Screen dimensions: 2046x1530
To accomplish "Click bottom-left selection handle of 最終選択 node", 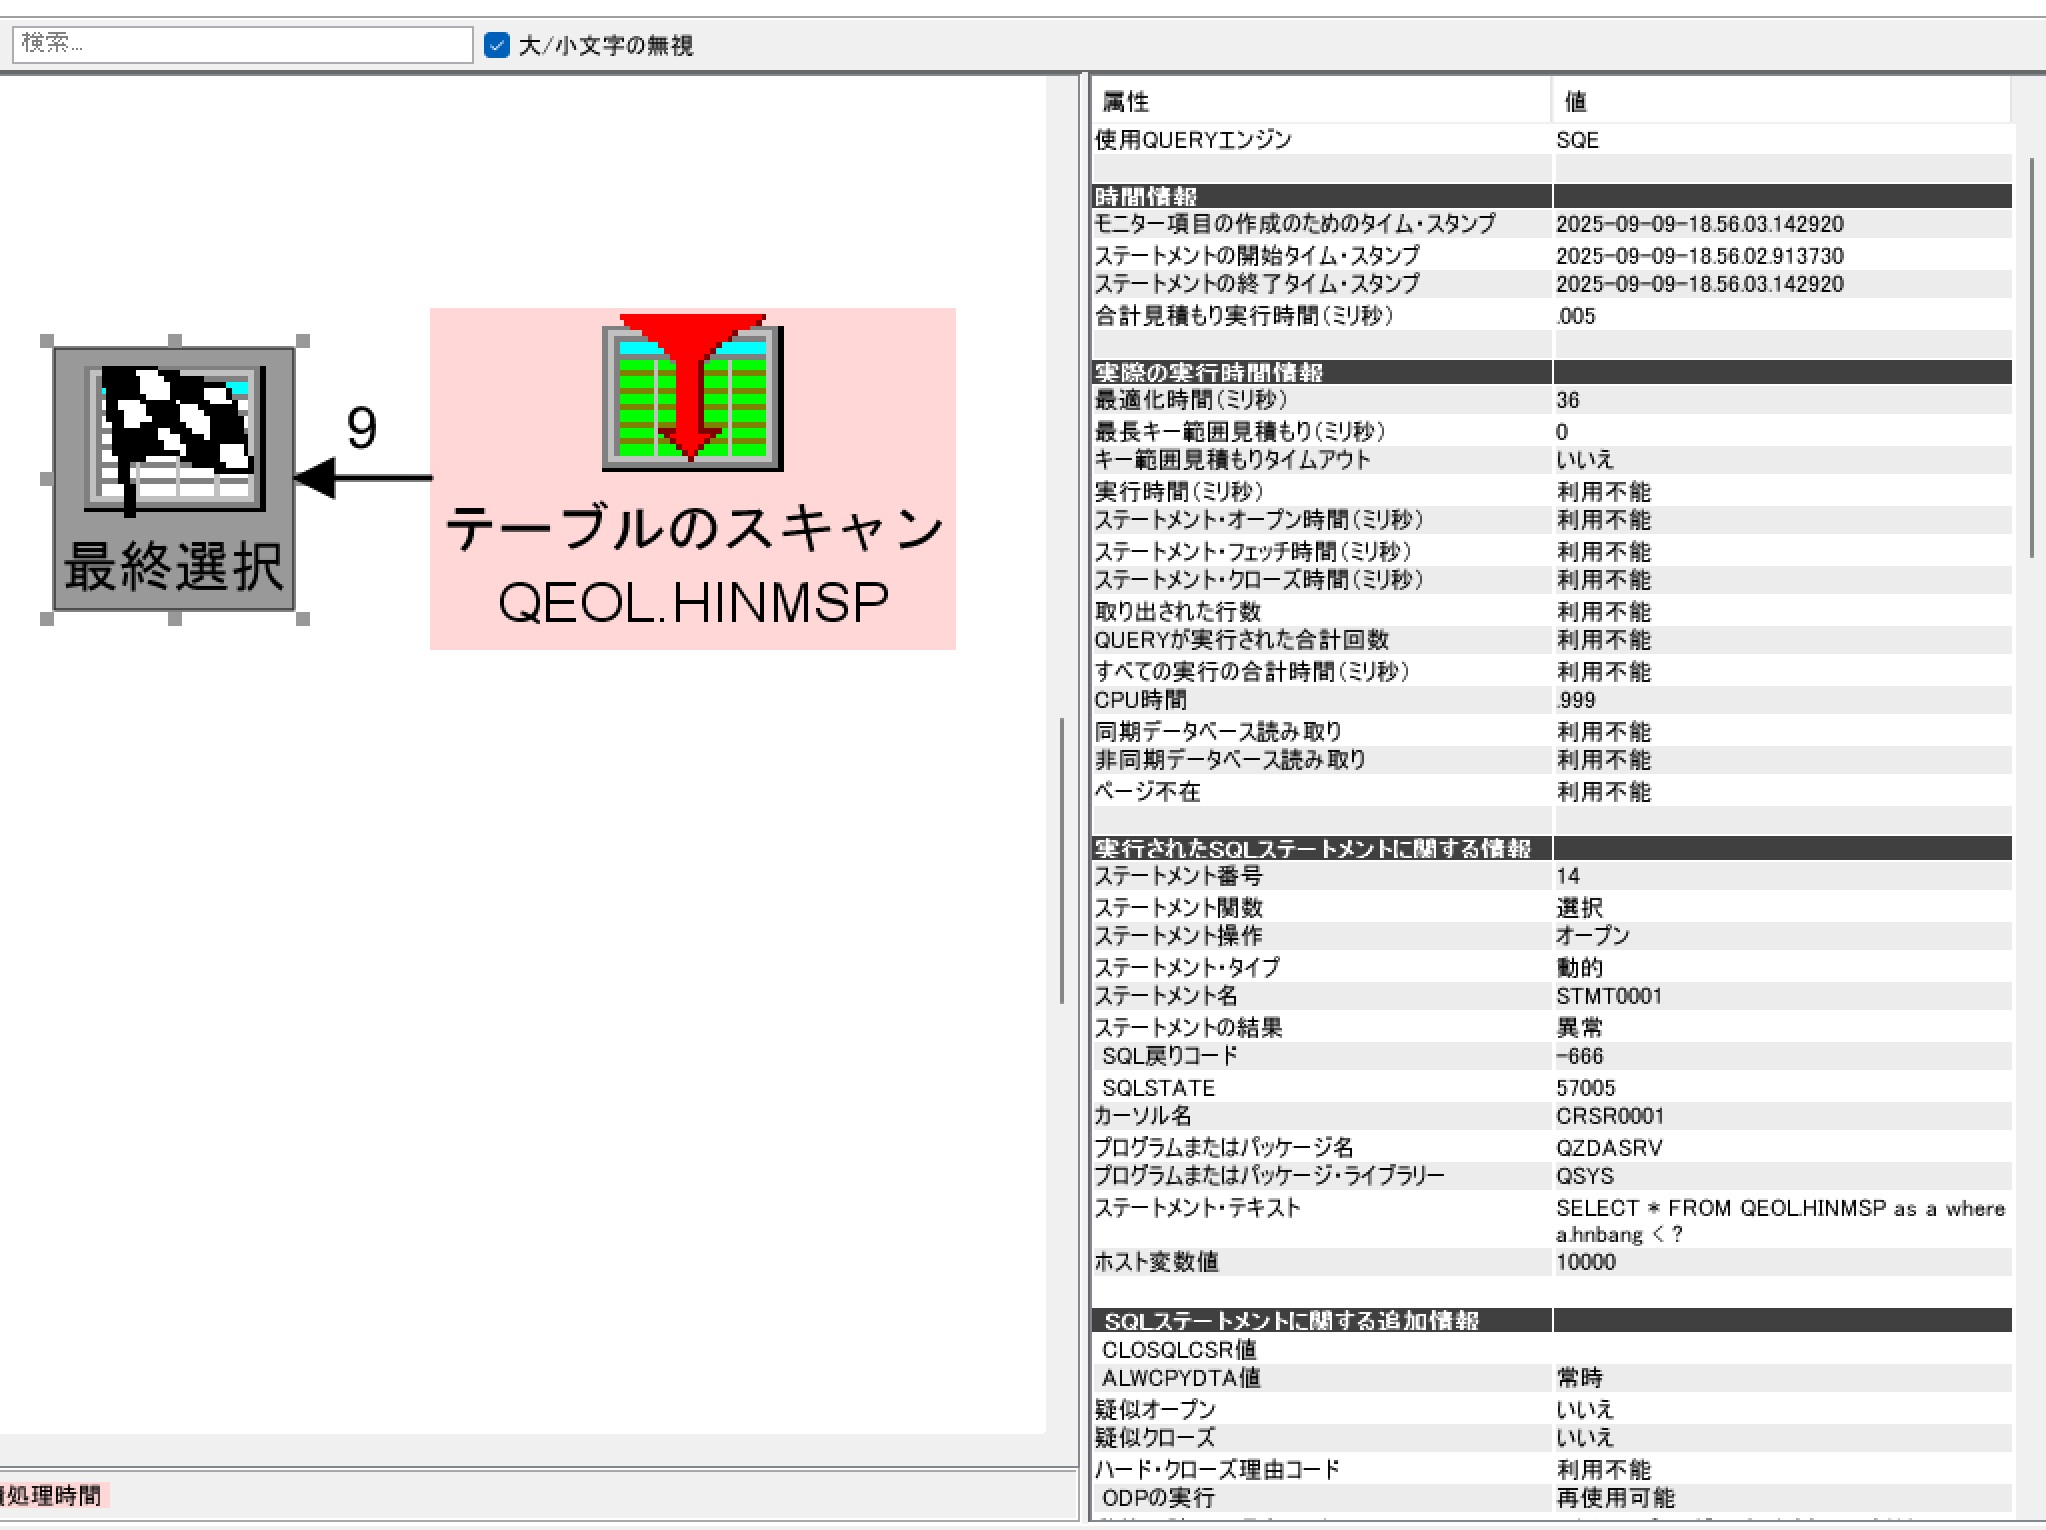I will [46, 619].
